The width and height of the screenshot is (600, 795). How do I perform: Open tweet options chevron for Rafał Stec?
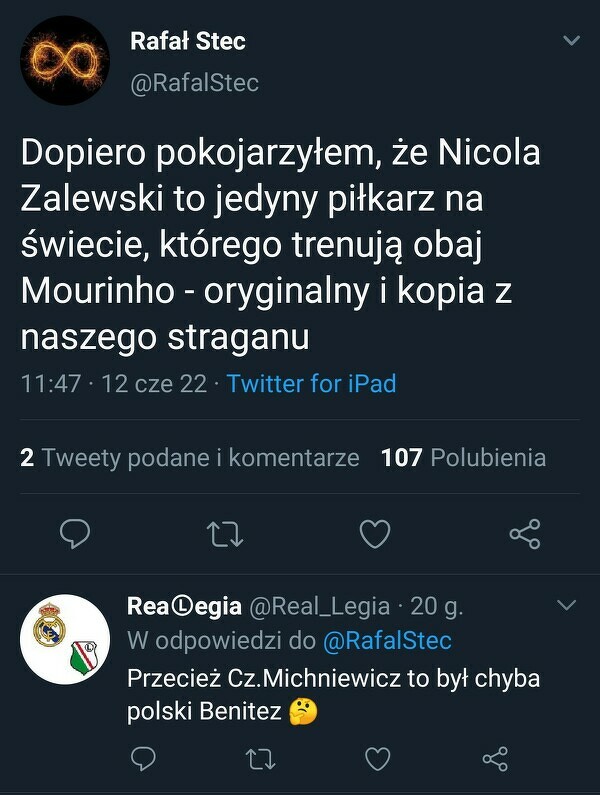click(571, 41)
